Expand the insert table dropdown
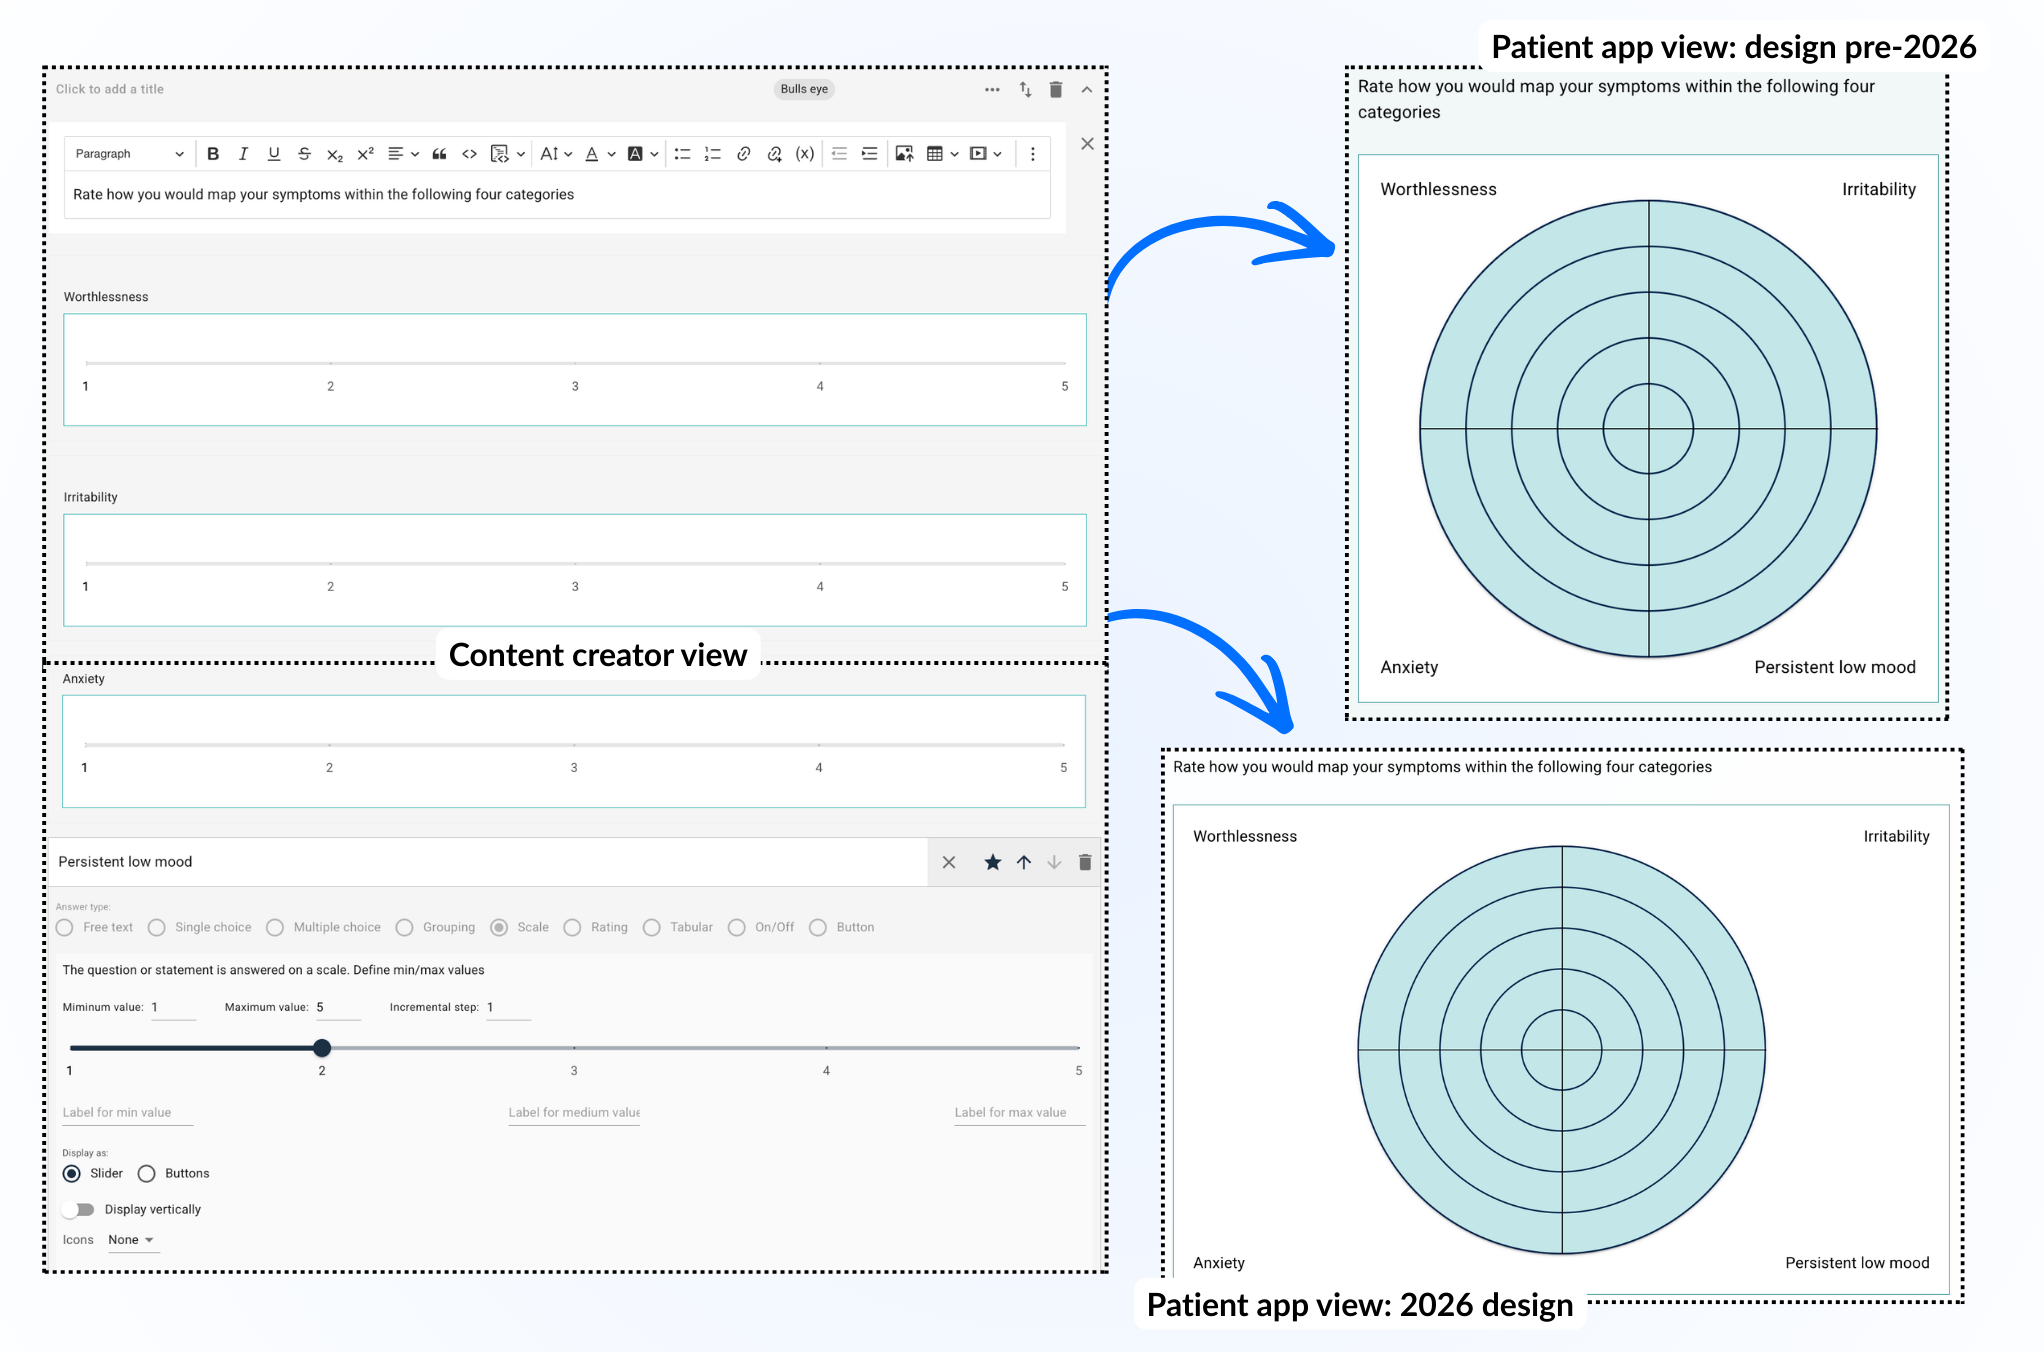This screenshot has width=2044, height=1352. pyautogui.click(x=955, y=154)
